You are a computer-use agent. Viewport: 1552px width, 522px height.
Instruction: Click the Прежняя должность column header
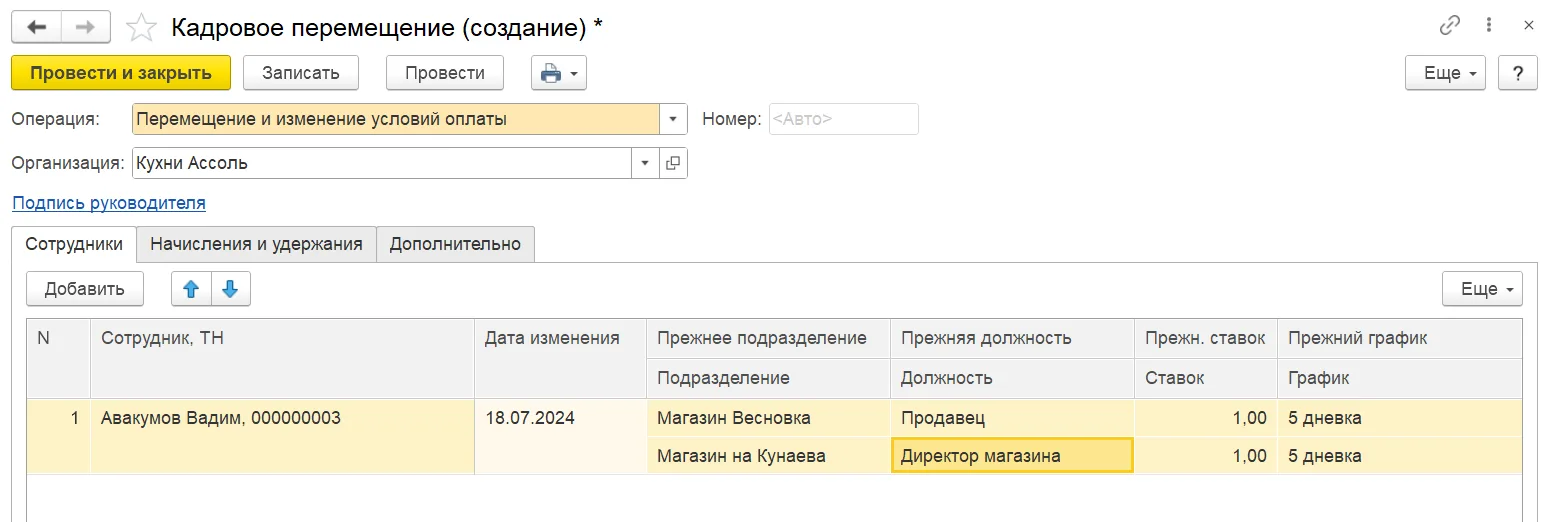1012,339
